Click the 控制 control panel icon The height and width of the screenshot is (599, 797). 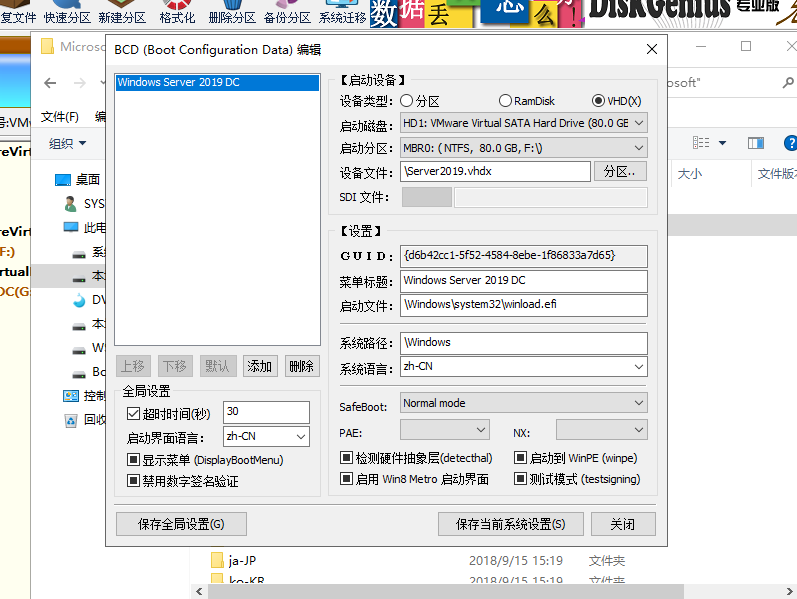tap(71, 396)
